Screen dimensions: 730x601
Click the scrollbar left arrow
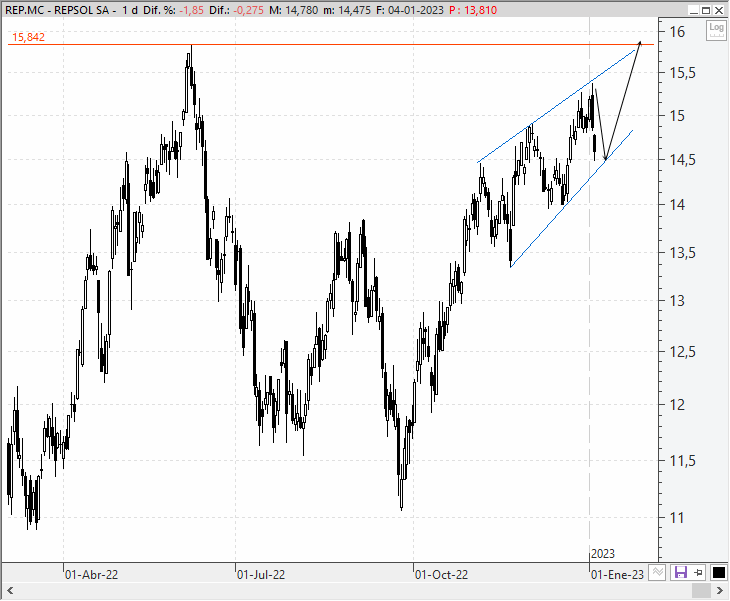coord(10,591)
